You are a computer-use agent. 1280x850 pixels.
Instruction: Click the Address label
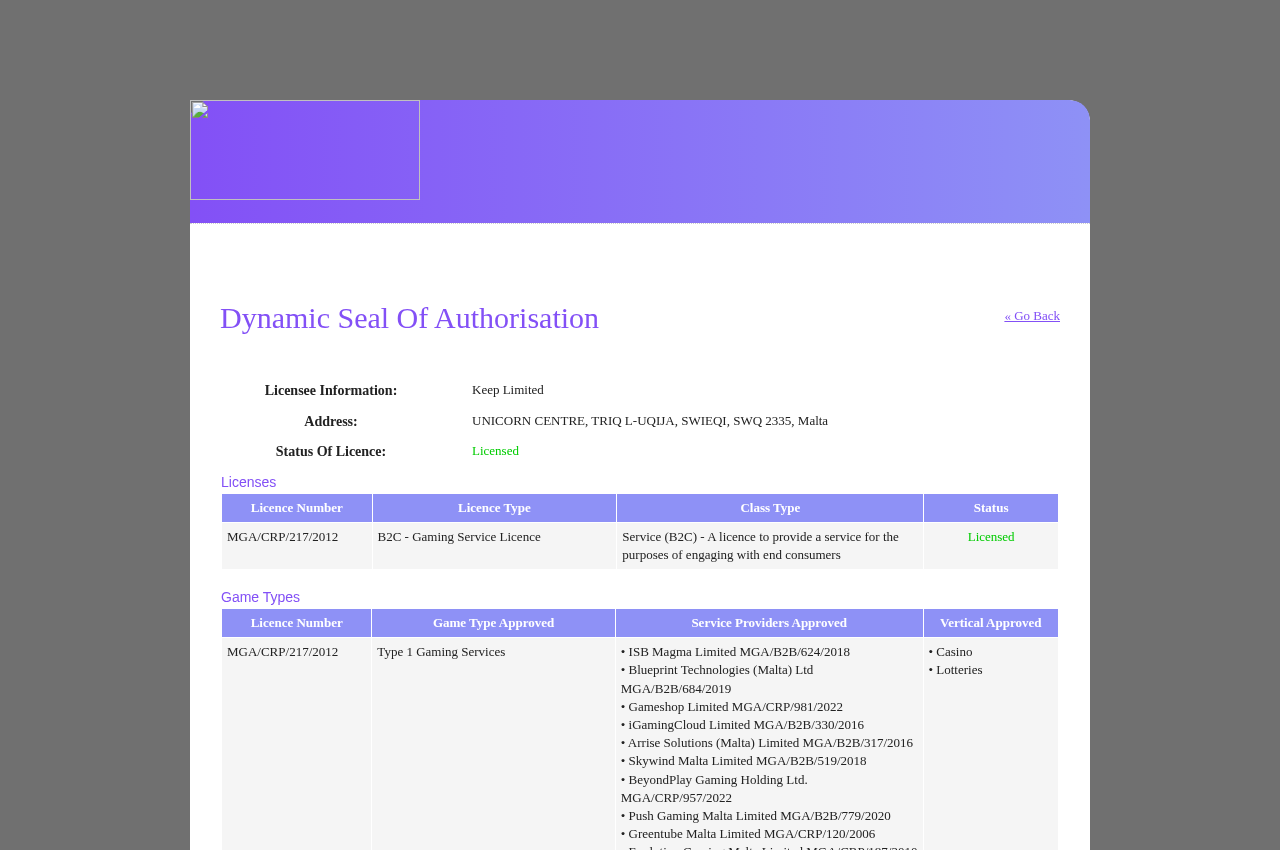pyautogui.click(x=331, y=422)
